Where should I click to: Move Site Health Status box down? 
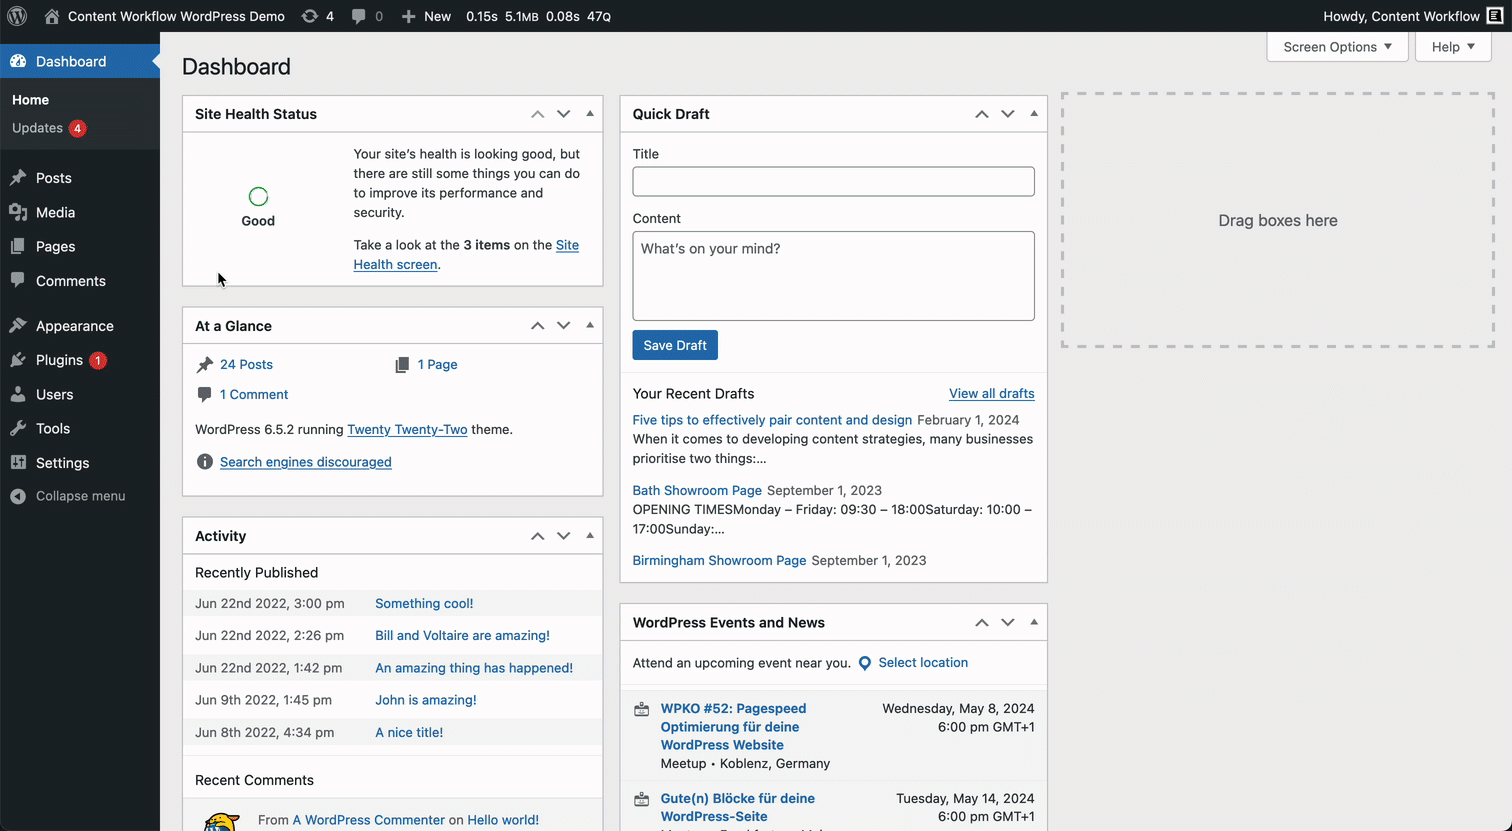[x=564, y=114]
